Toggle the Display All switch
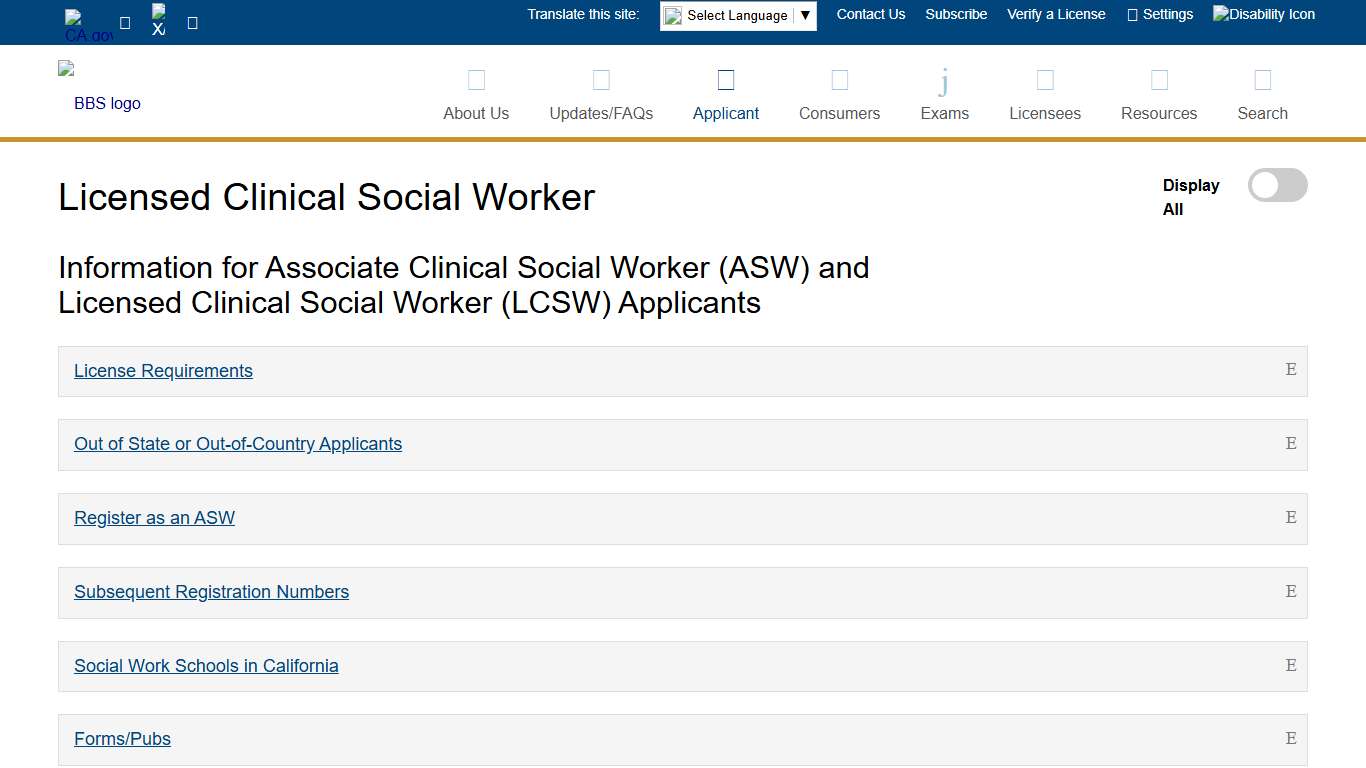Image resolution: width=1366 pixels, height=768 pixels. coord(1277,185)
